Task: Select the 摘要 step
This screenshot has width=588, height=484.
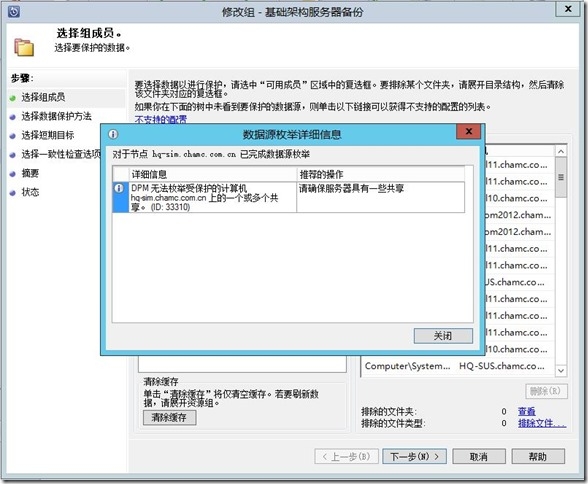Action: [30, 173]
